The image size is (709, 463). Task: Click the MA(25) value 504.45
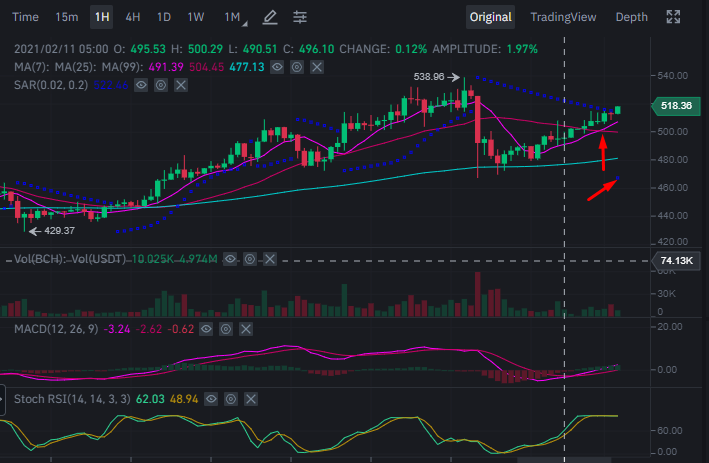pyautogui.click(x=206, y=67)
